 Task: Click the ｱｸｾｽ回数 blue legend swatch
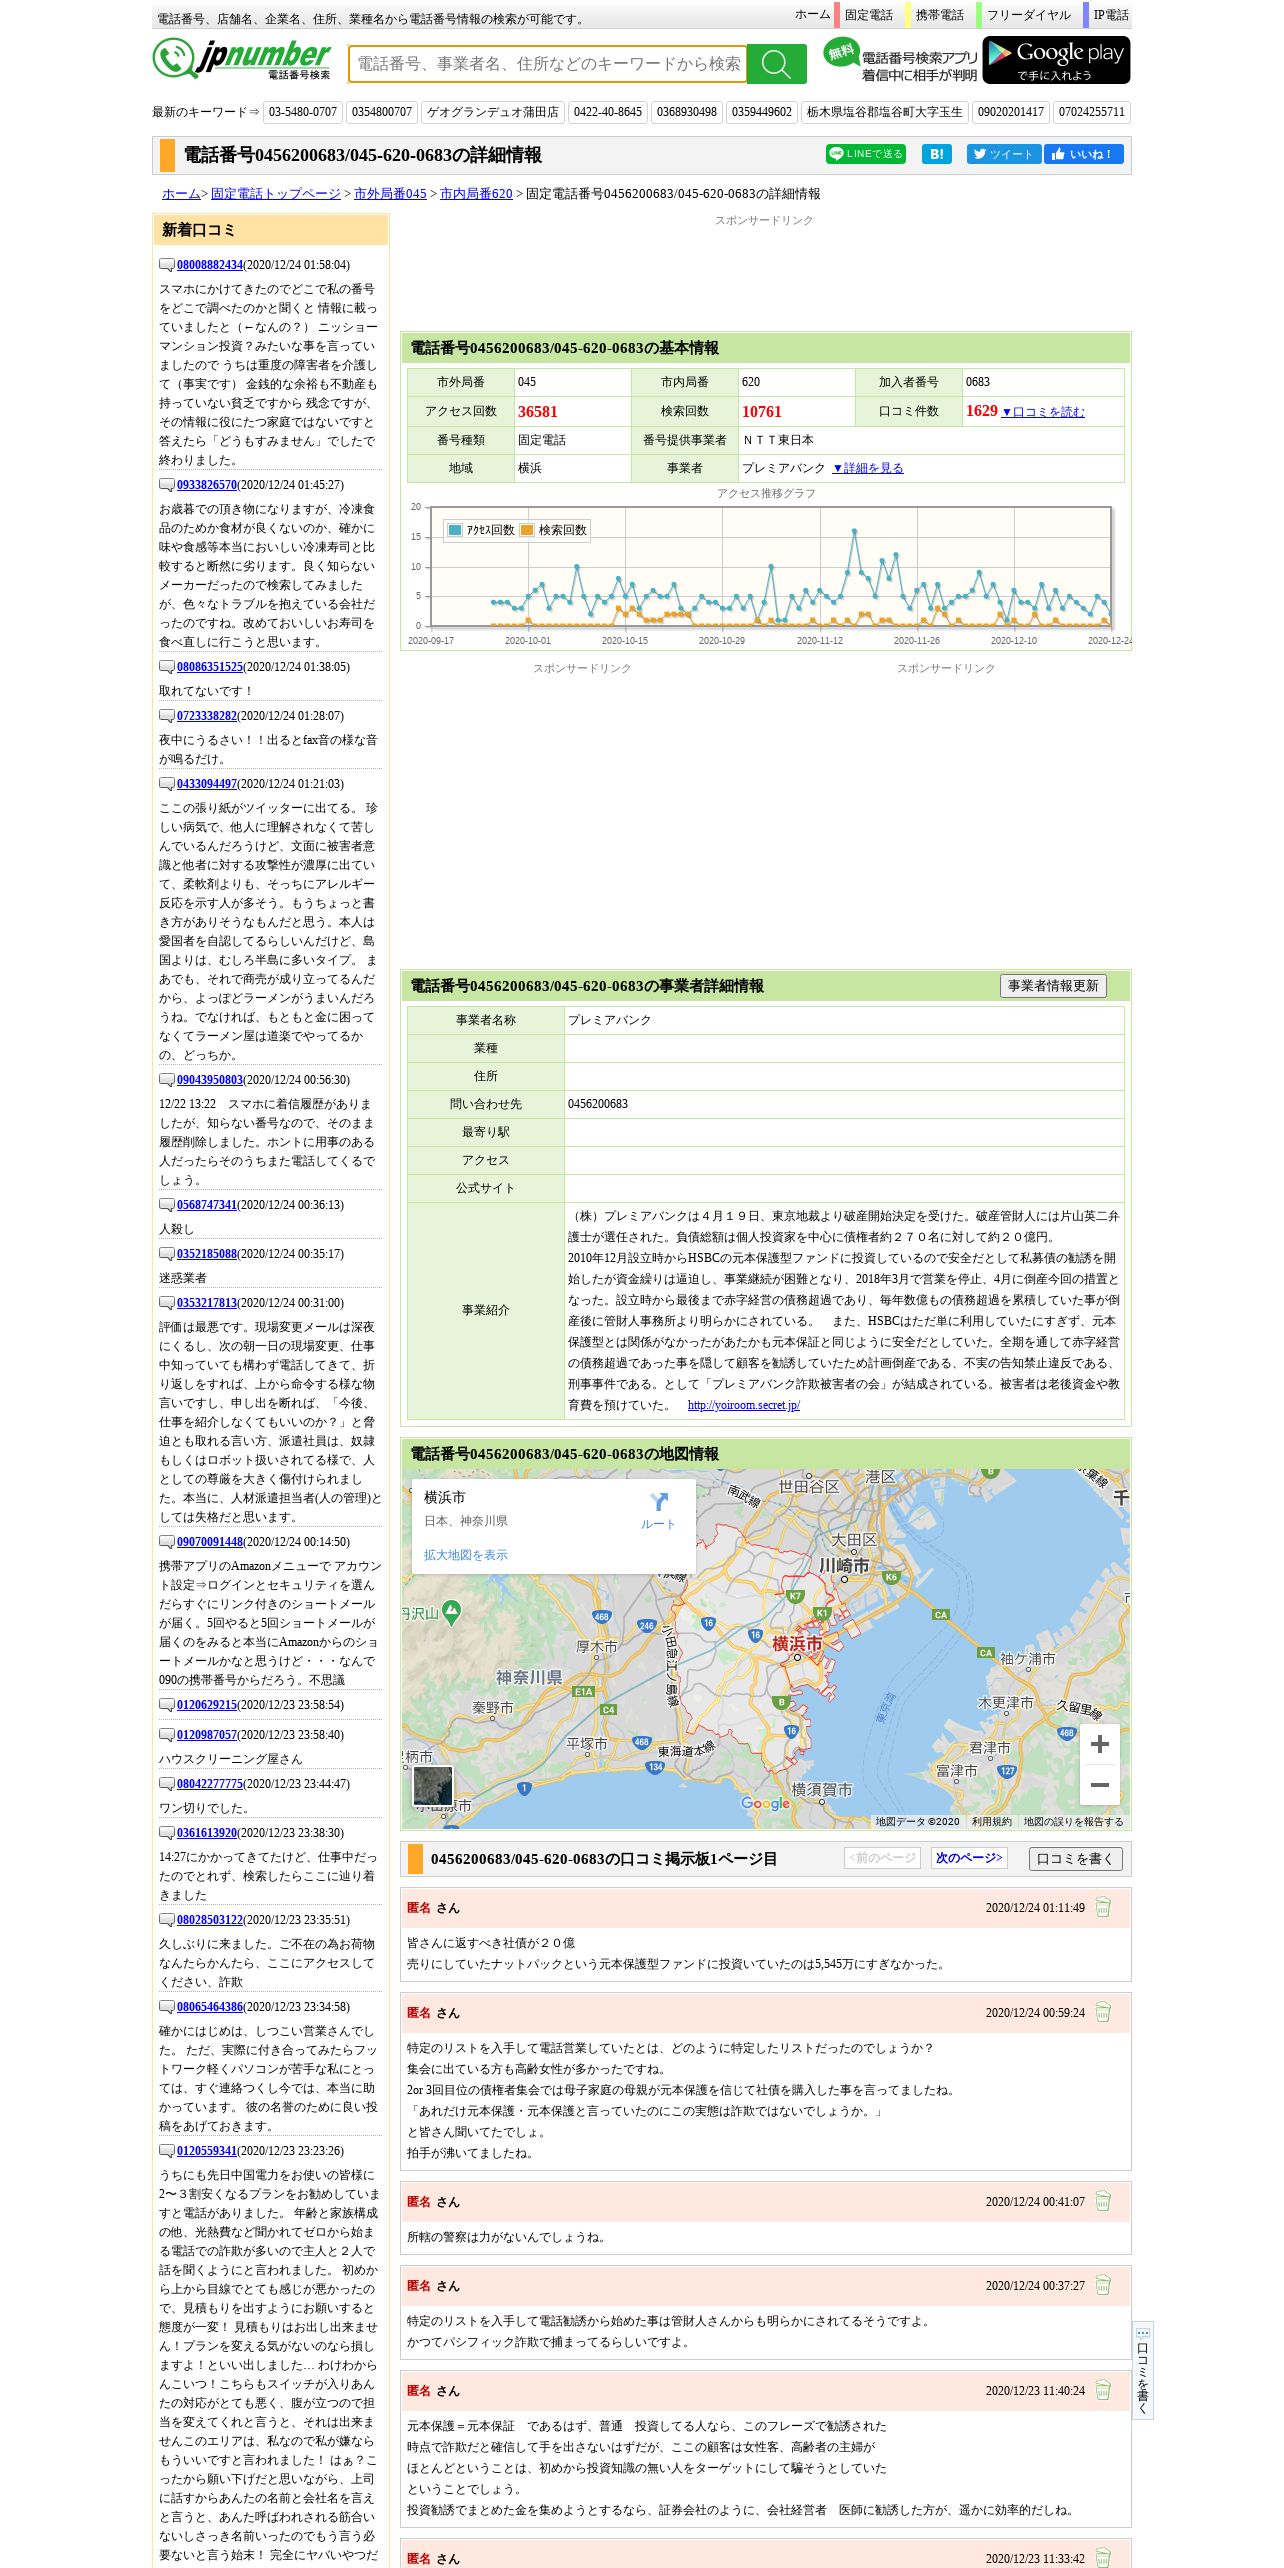(x=456, y=530)
